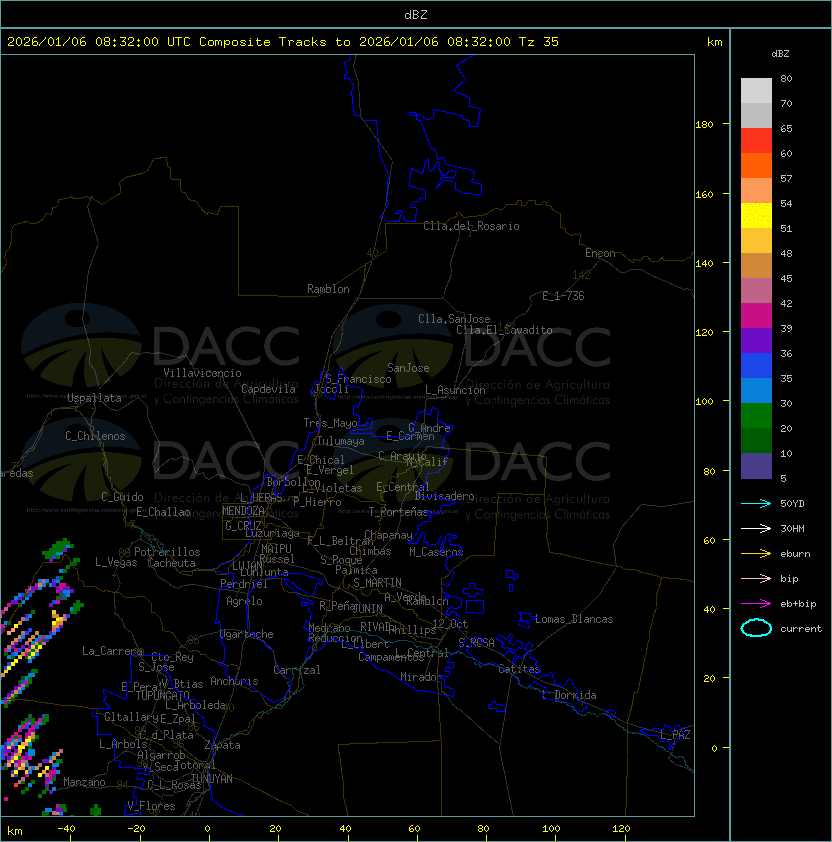Click the white 30HM arrow in legend
832x842 pixels.
coord(756,528)
